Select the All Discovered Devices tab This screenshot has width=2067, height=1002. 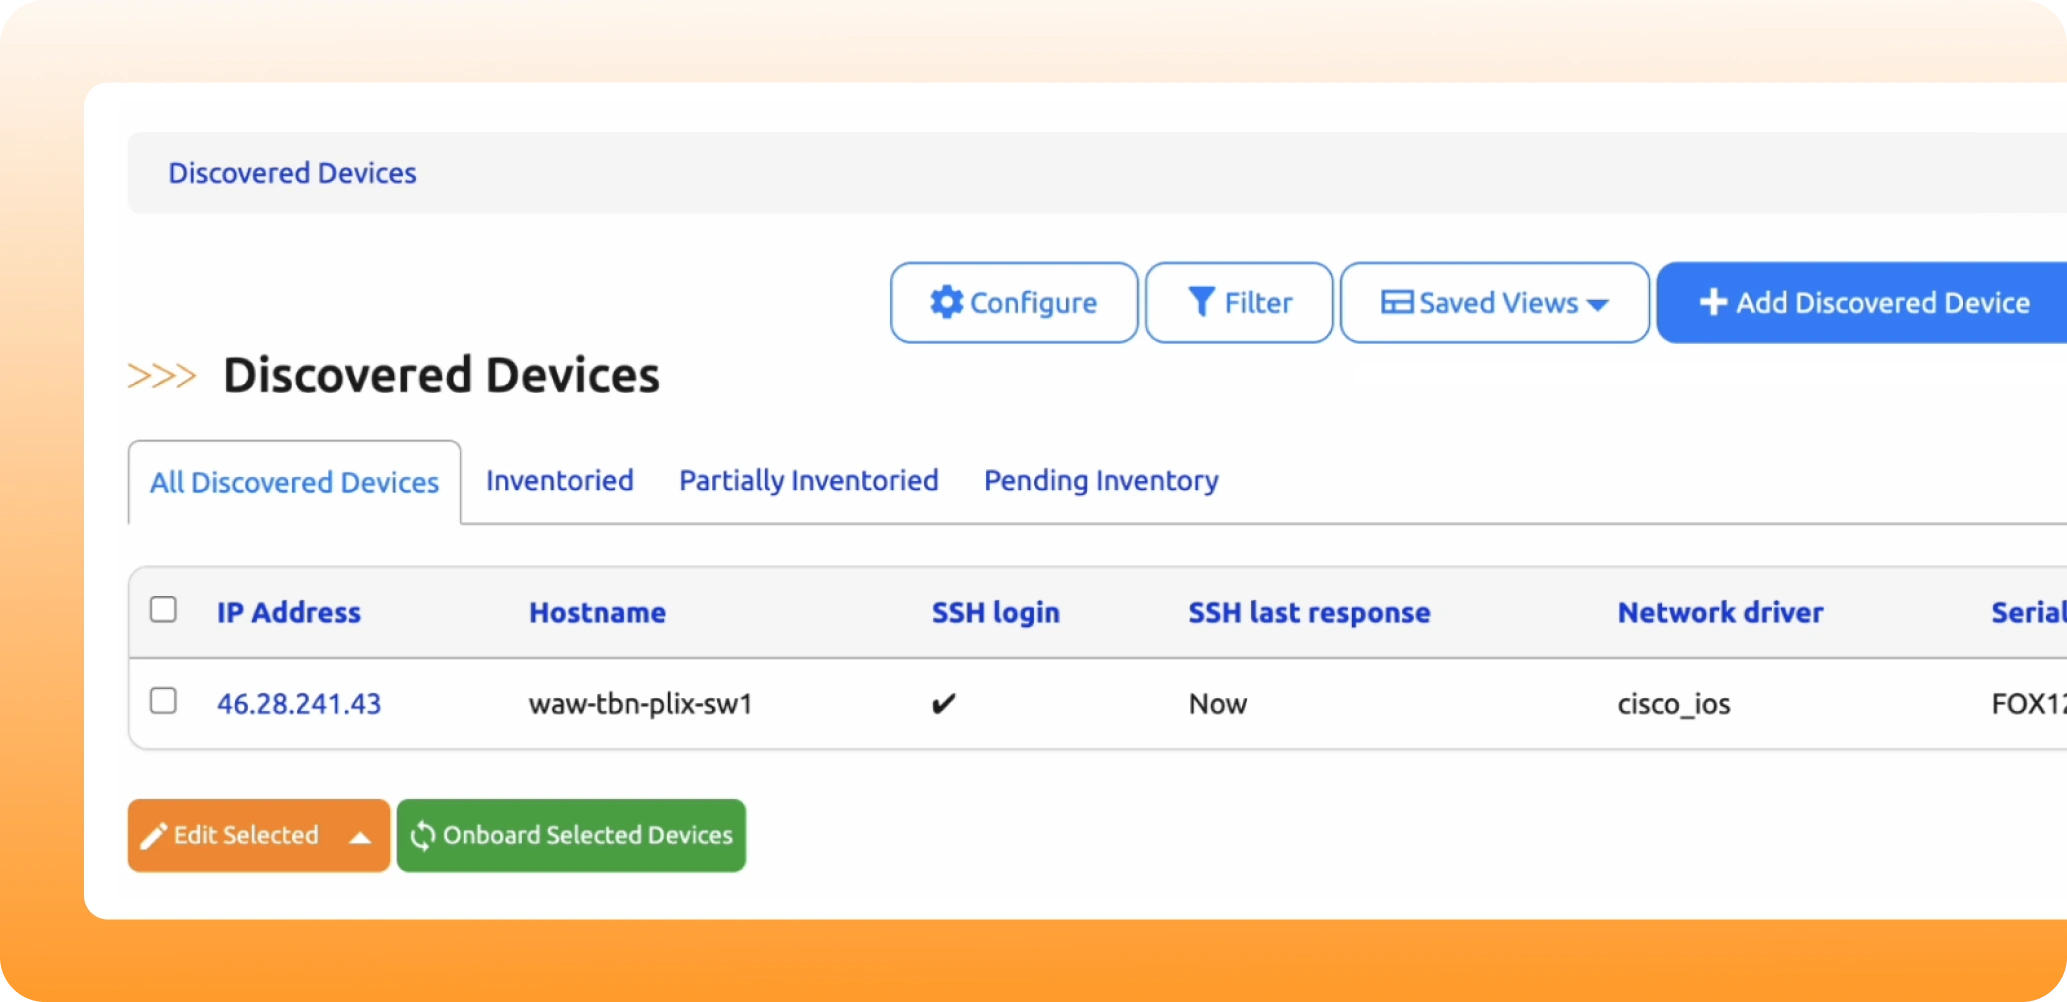(x=294, y=483)
